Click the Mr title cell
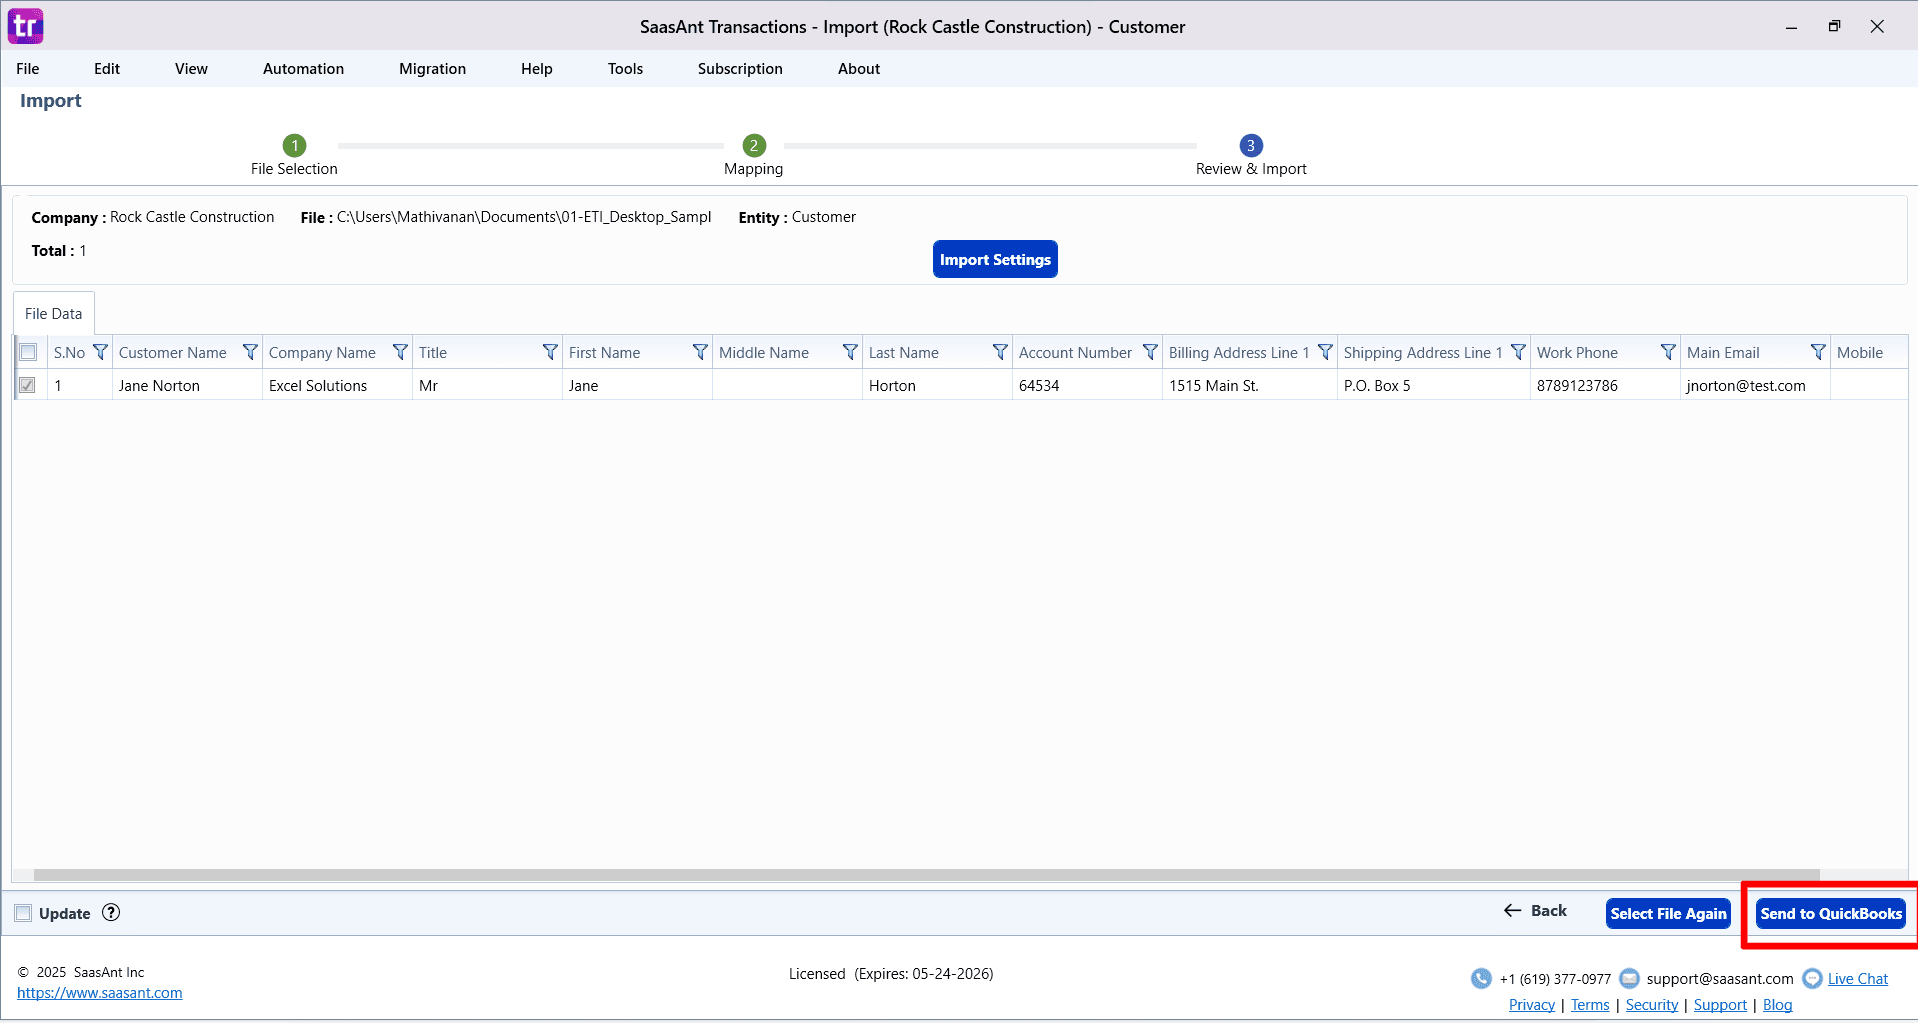Viewport: 1918px width, 1023px height. pyautogui.click(x=487, y=385)
